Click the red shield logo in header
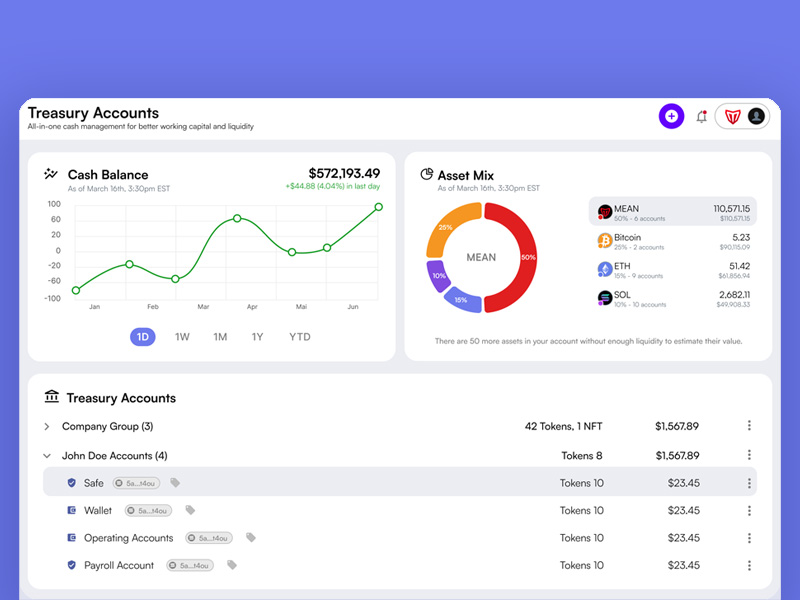 click(x=732, y=117)
